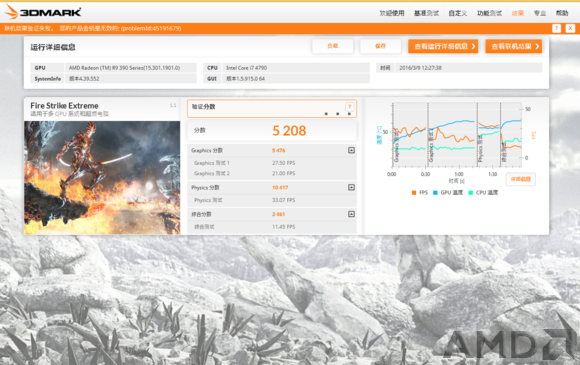
Task: Expand the Physics 分数 section
Action: (351, 187)
